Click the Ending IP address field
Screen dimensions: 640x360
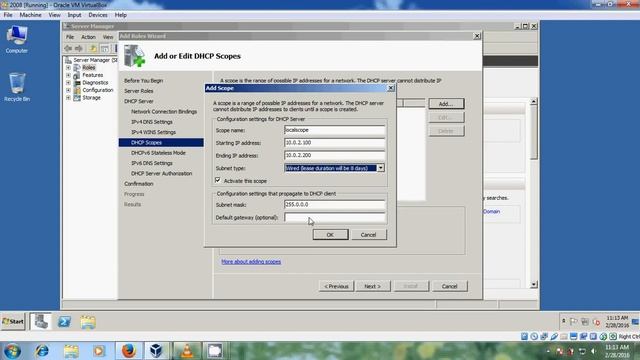[x=334, y=156]
